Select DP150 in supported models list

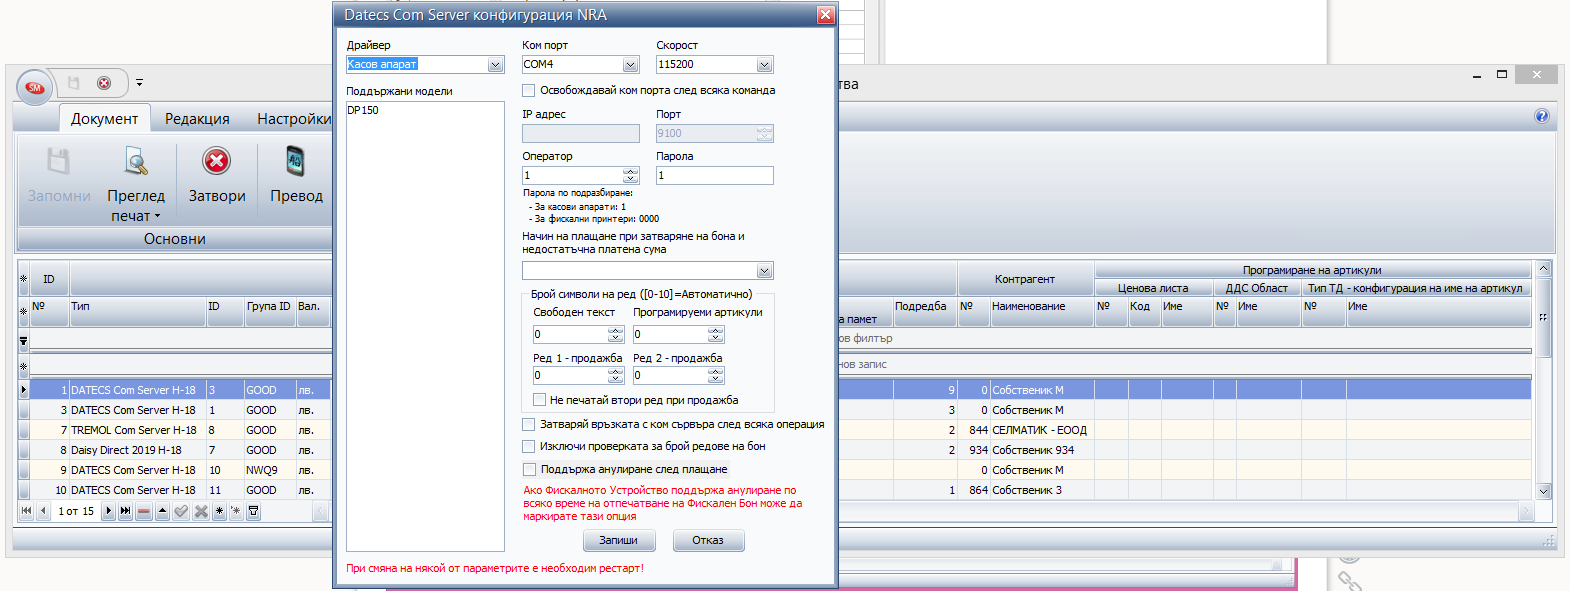(363, 110)
